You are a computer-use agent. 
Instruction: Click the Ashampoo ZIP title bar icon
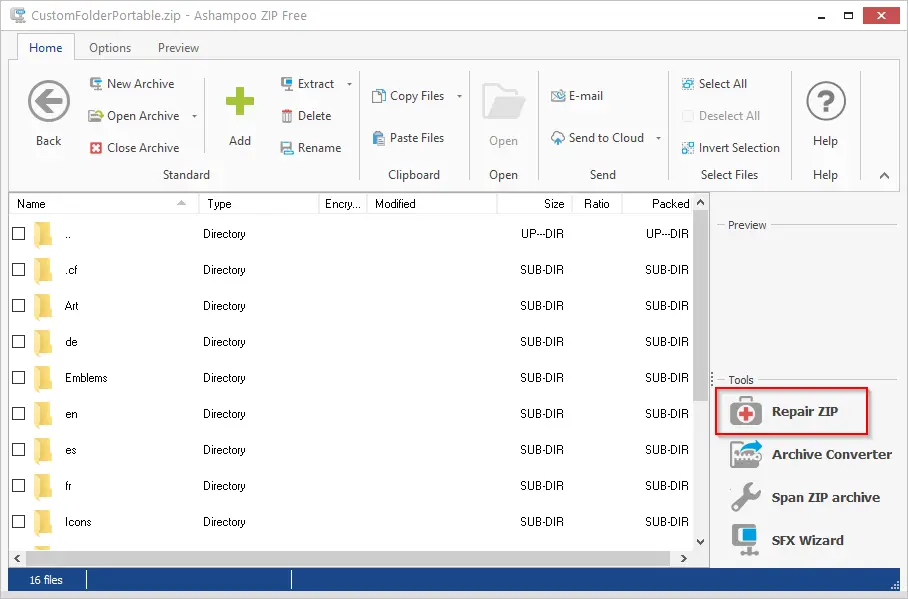pos(18,15)
